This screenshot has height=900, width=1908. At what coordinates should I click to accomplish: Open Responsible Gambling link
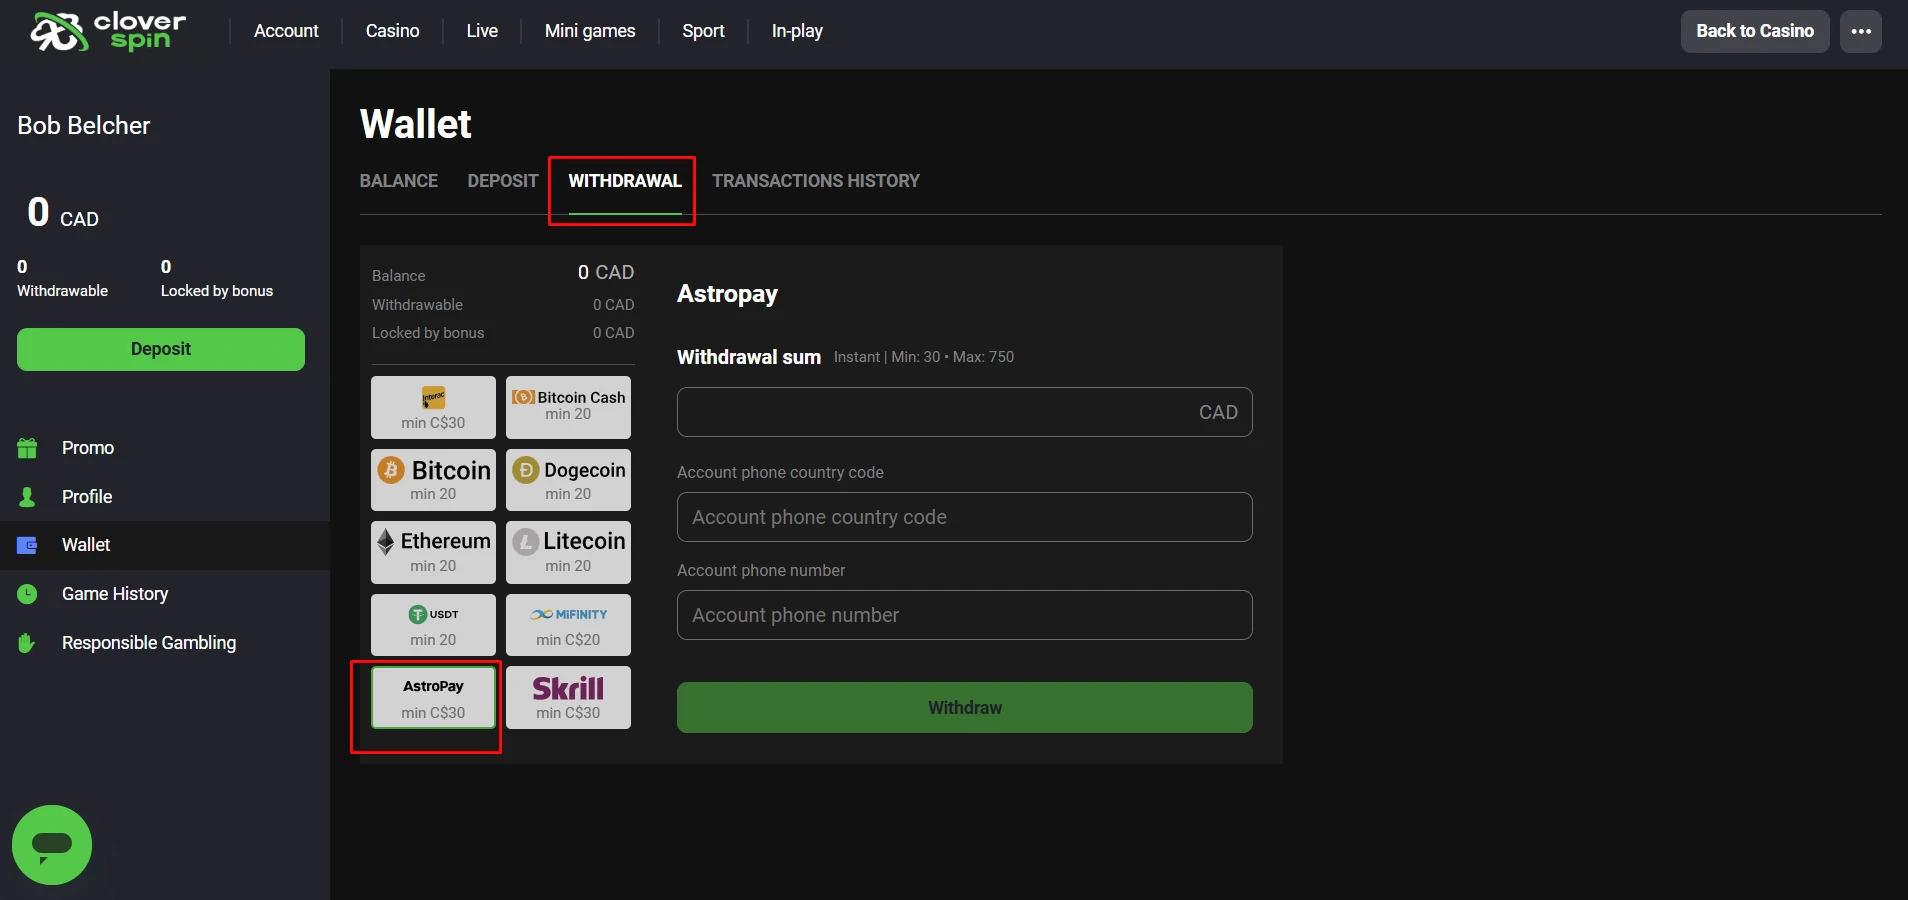(x=149, y=643)
